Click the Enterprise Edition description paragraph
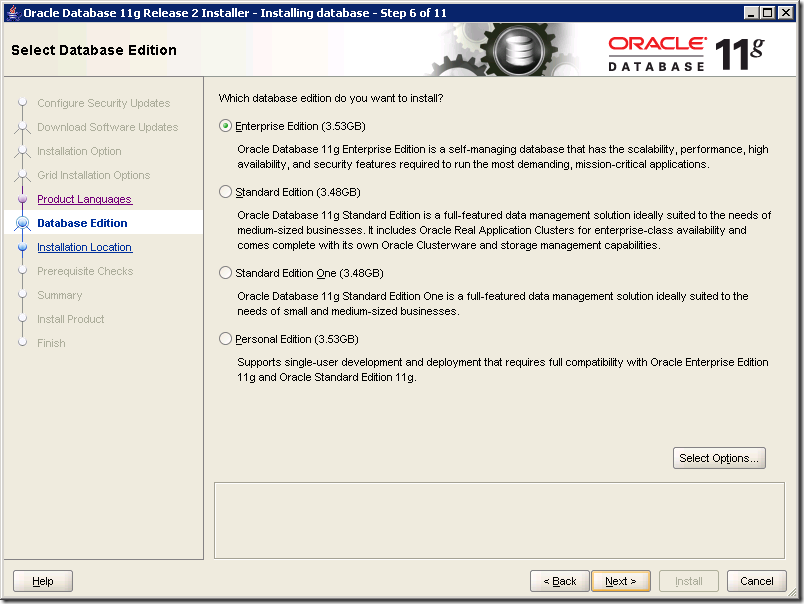 tap(502, 157)
